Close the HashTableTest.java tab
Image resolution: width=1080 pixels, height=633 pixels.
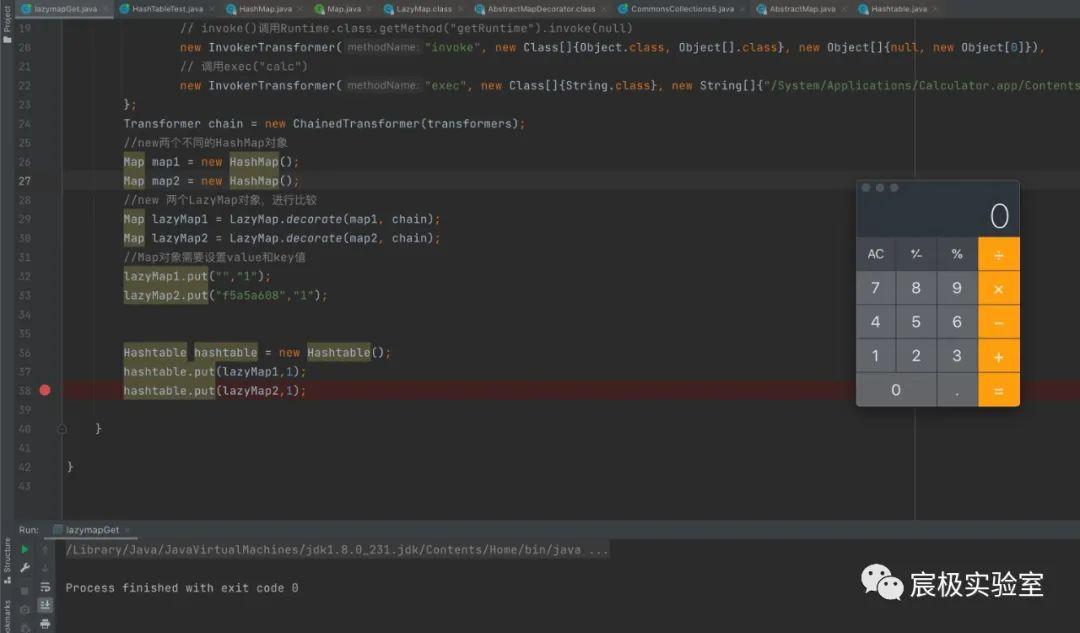[x=211, y=9]
